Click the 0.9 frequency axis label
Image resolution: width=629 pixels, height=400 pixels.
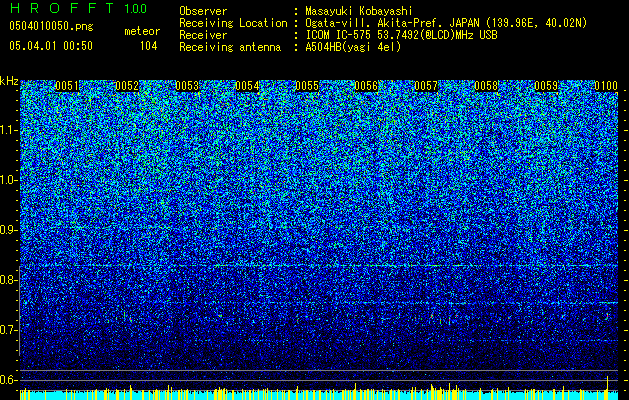tap(7, 230)
